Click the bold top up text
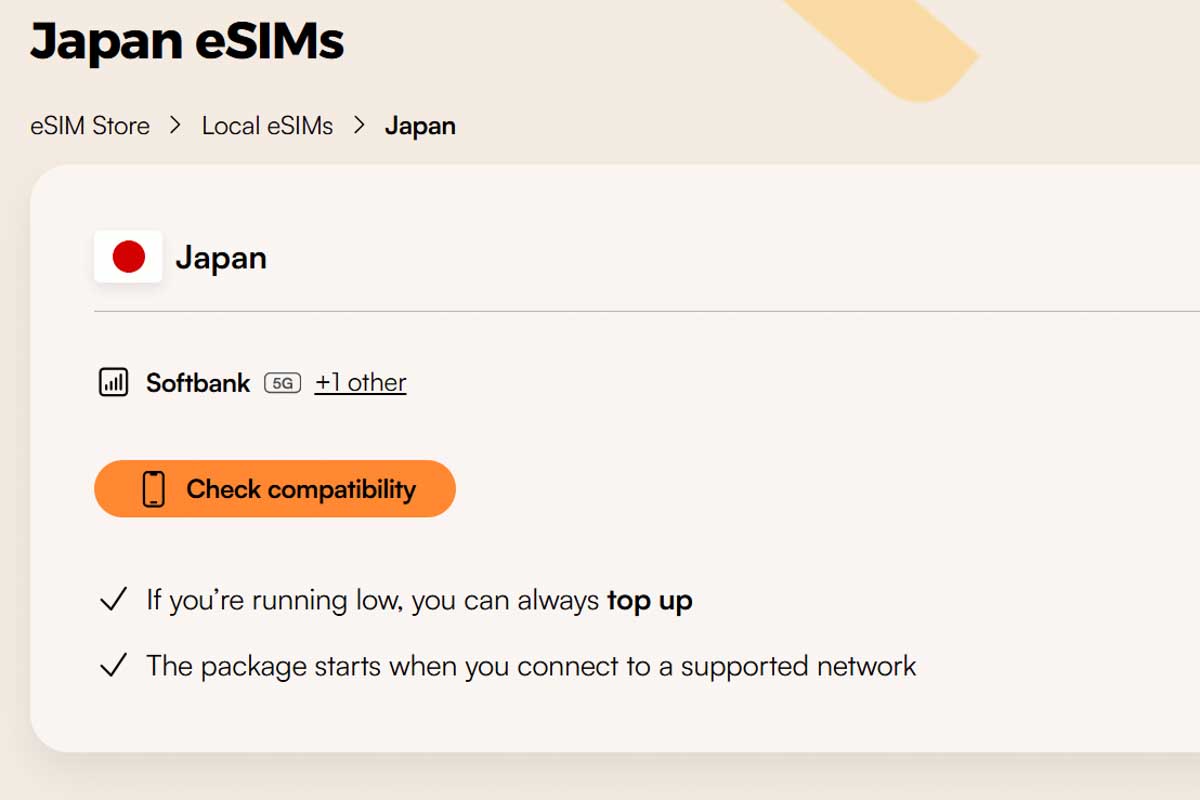This screenshot has height=800, width=1200. click(x=649, y=600)
